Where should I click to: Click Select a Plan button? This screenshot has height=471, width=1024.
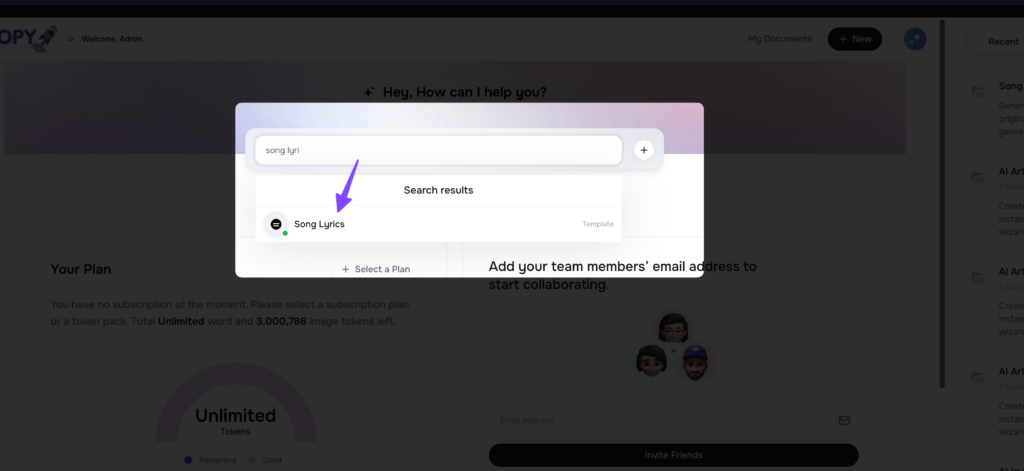(376, 269)
